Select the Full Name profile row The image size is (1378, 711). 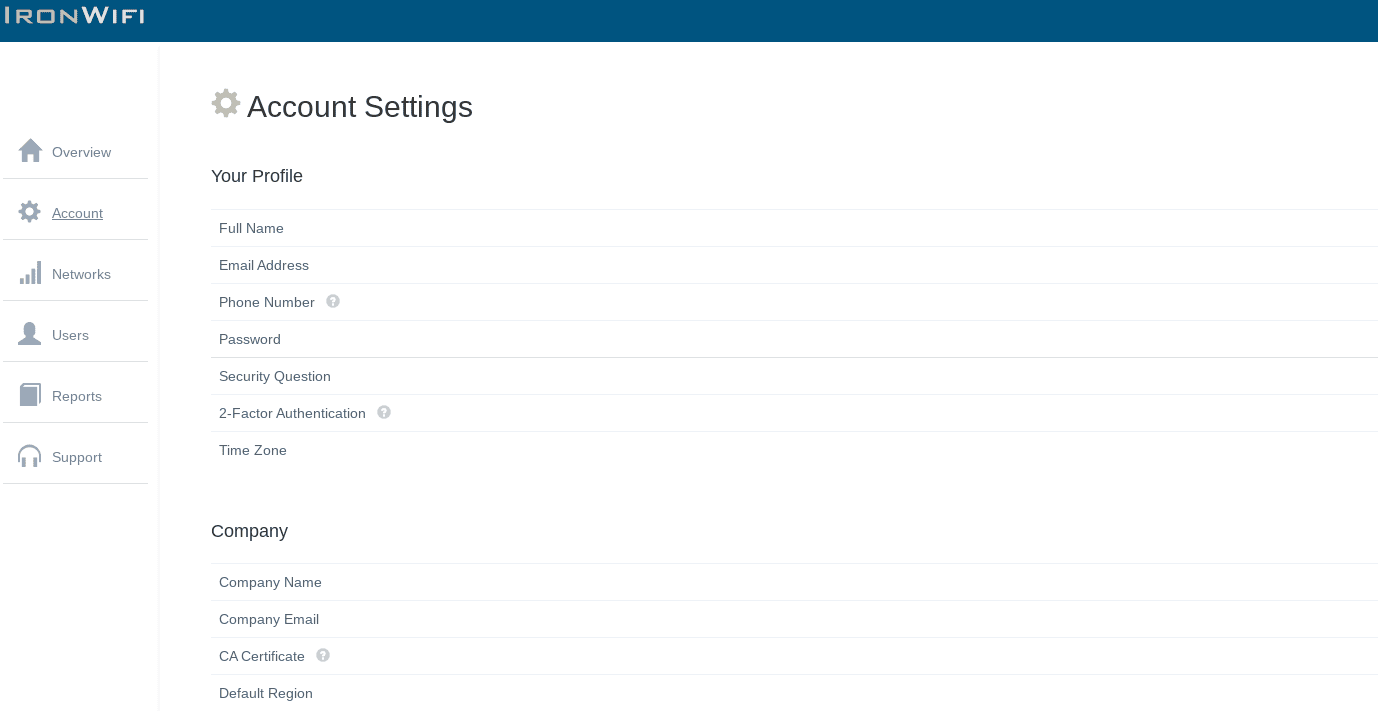click(252, 228)
